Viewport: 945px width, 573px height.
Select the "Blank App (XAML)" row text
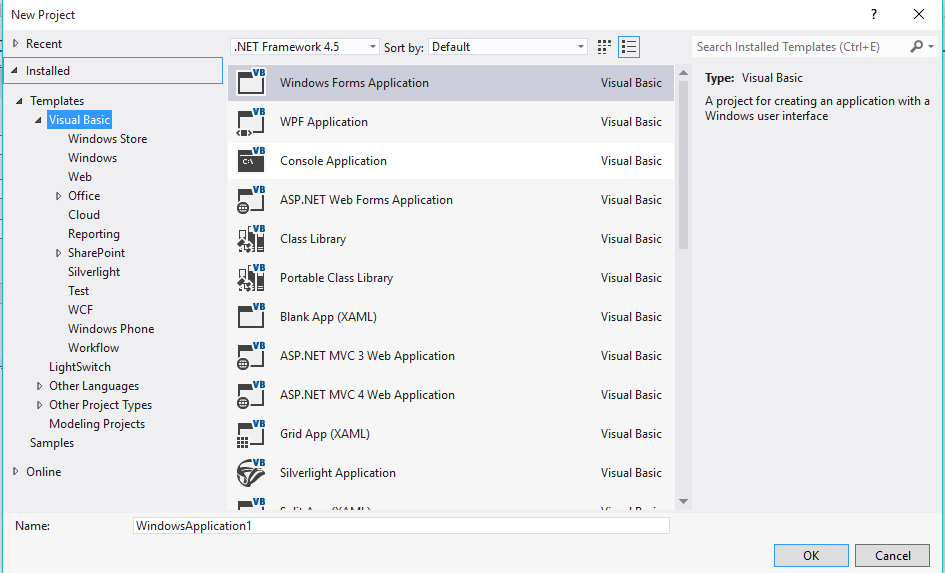328,317
